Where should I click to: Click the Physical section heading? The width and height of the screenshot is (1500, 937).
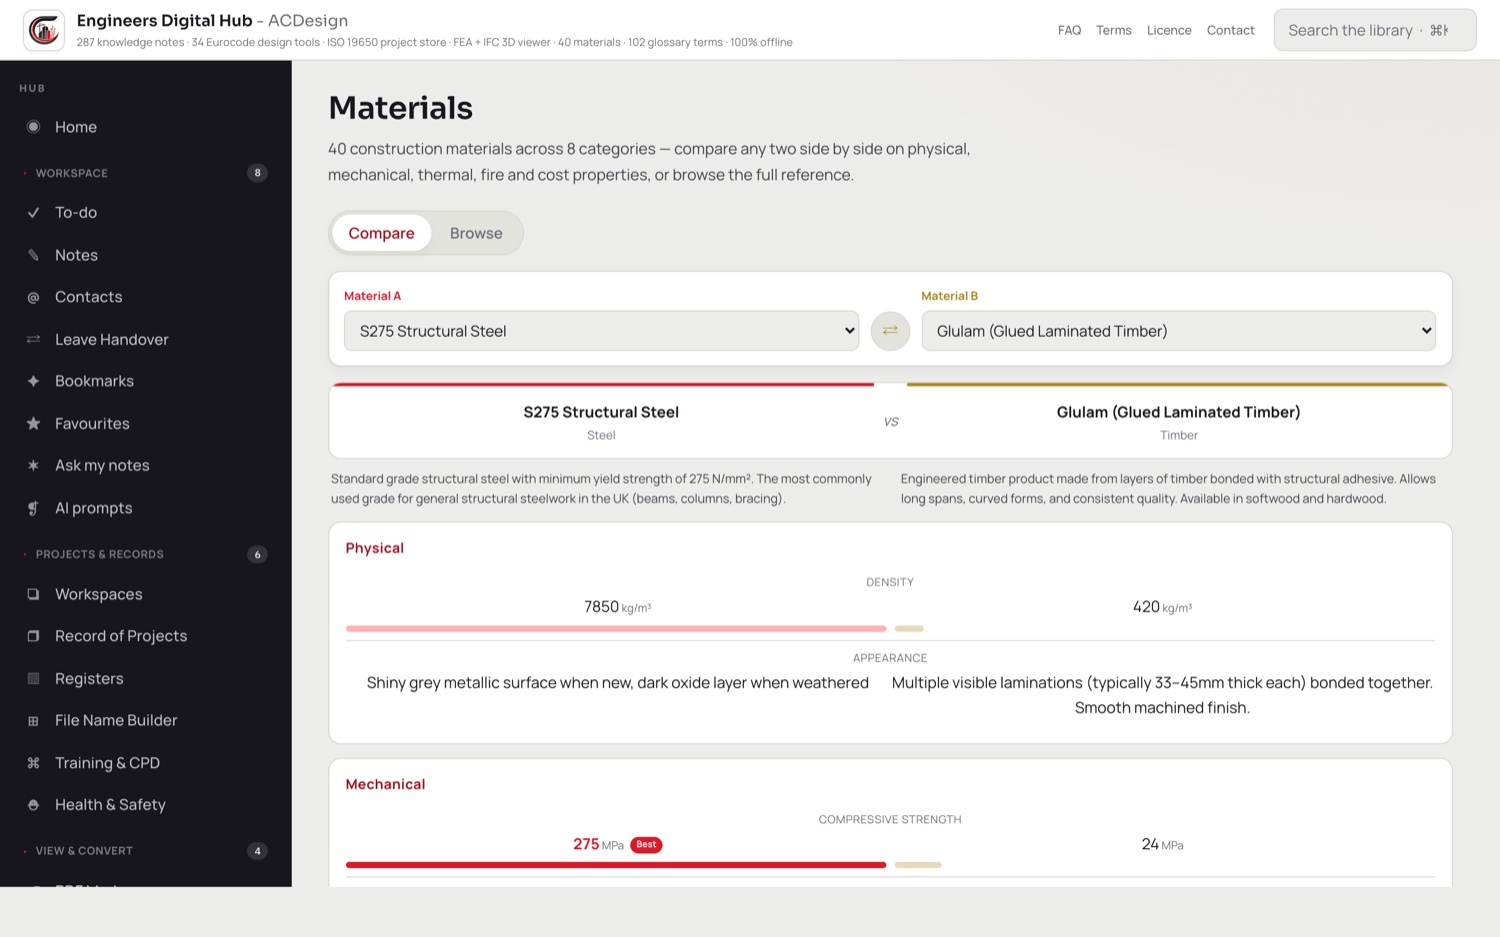pos(375,548)
